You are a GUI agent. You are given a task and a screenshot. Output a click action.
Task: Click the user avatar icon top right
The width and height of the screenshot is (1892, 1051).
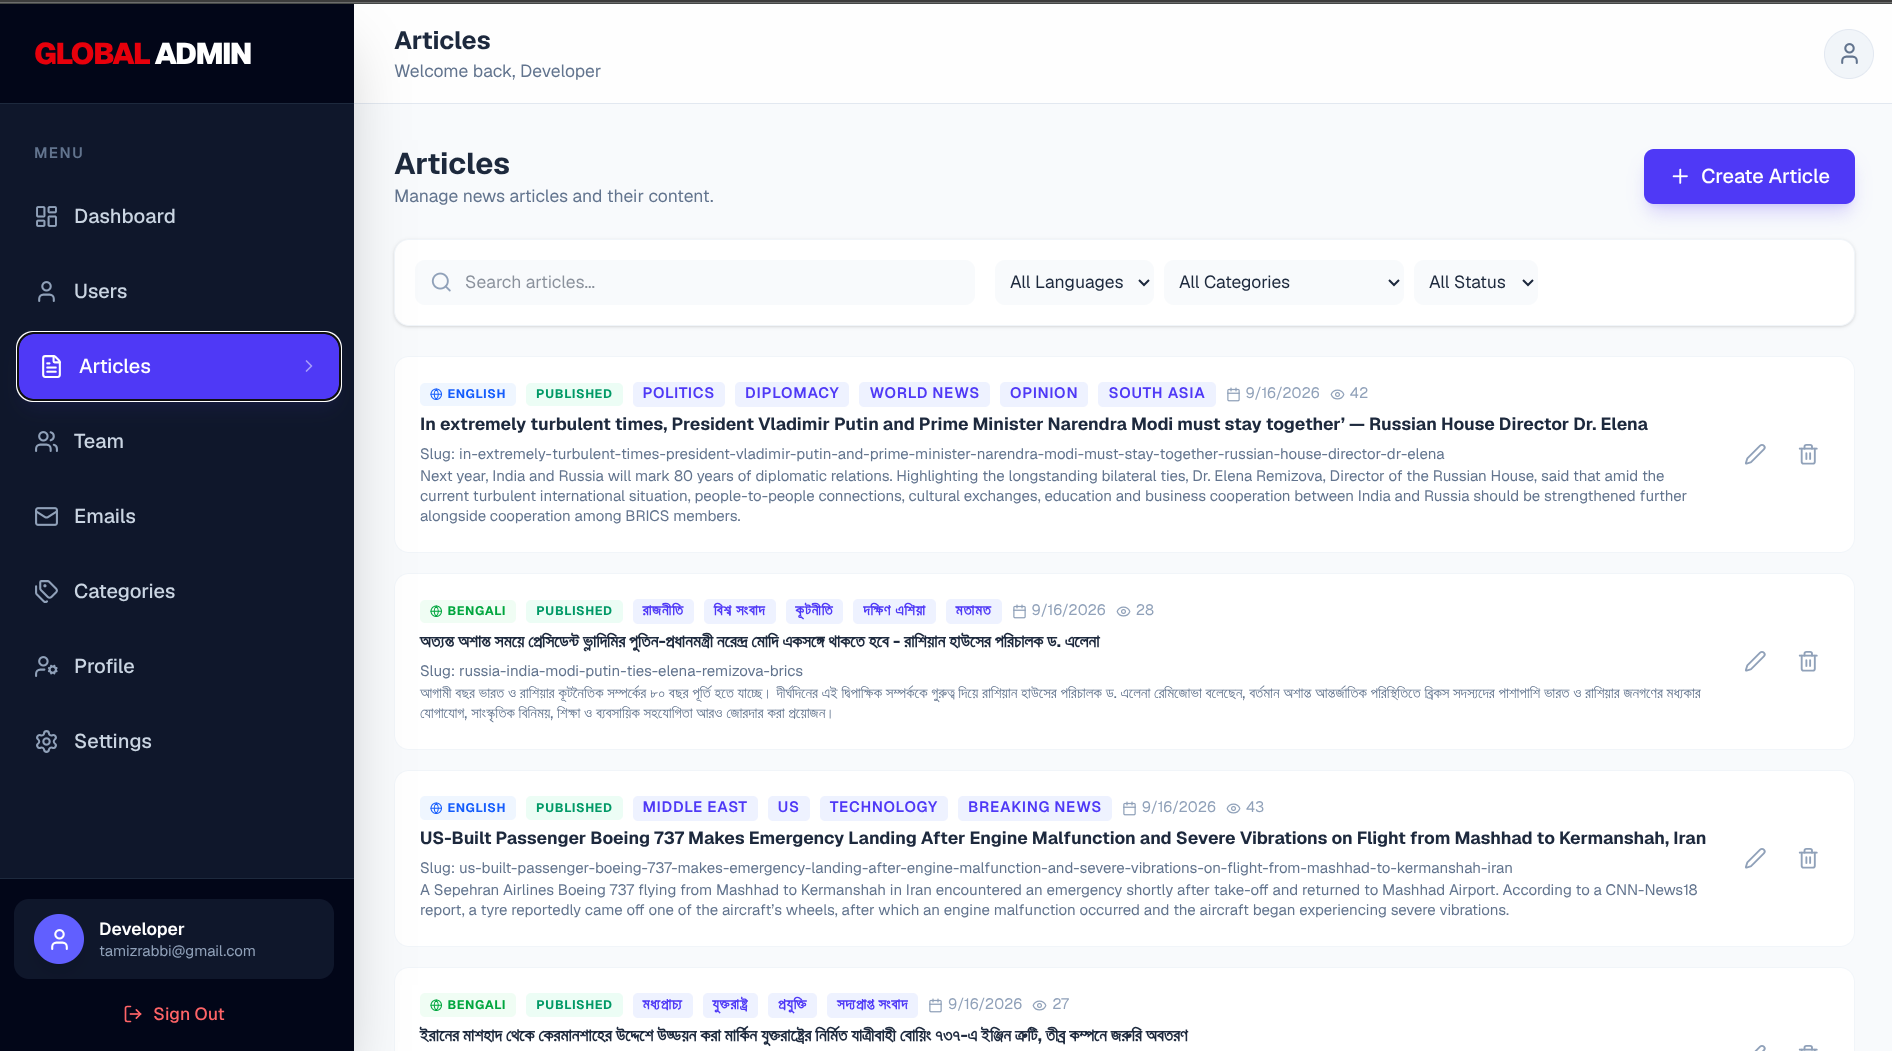pyautogui.click(x=1848, y=54)
